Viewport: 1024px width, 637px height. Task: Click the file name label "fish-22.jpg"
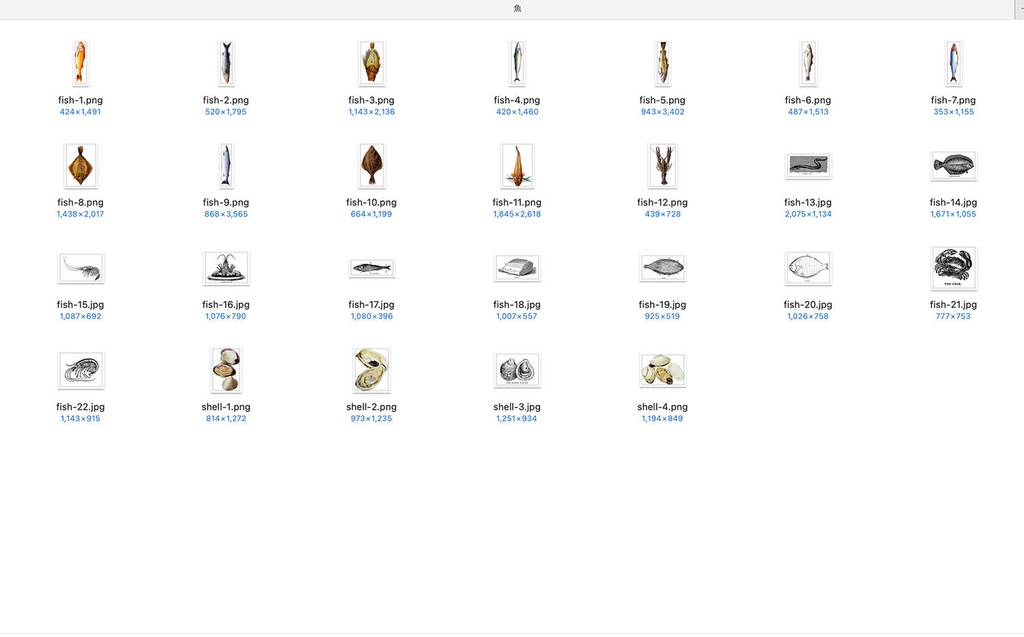pos(80,406)
